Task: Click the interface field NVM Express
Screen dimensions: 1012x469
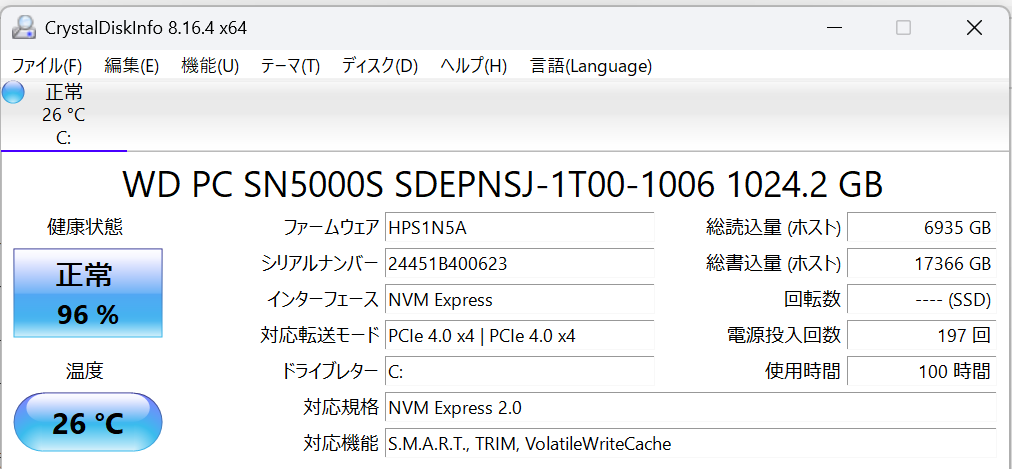Action: [x=519, y=300]
